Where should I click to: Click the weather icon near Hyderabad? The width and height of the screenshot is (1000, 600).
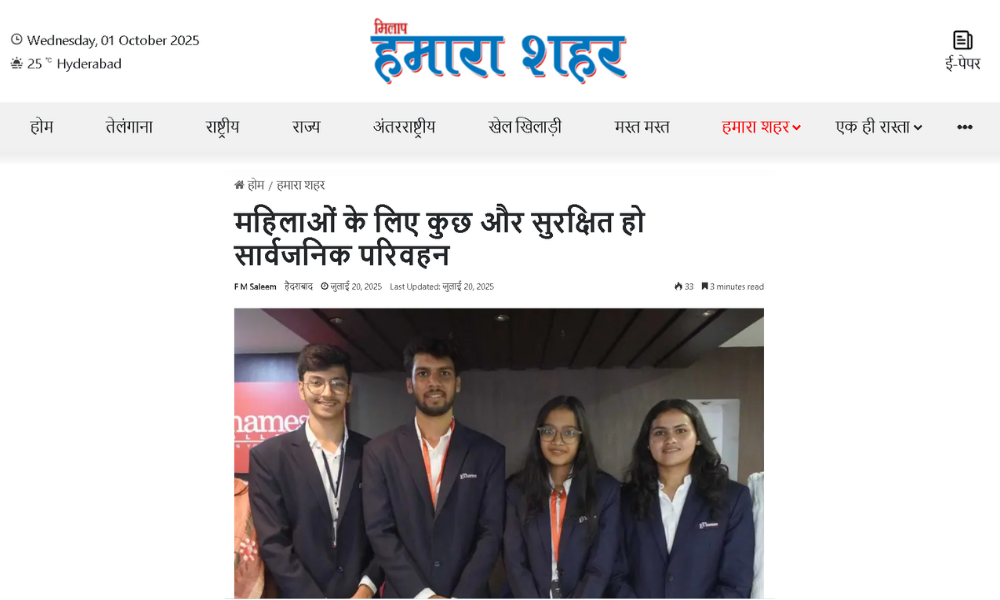click(17, 63)
